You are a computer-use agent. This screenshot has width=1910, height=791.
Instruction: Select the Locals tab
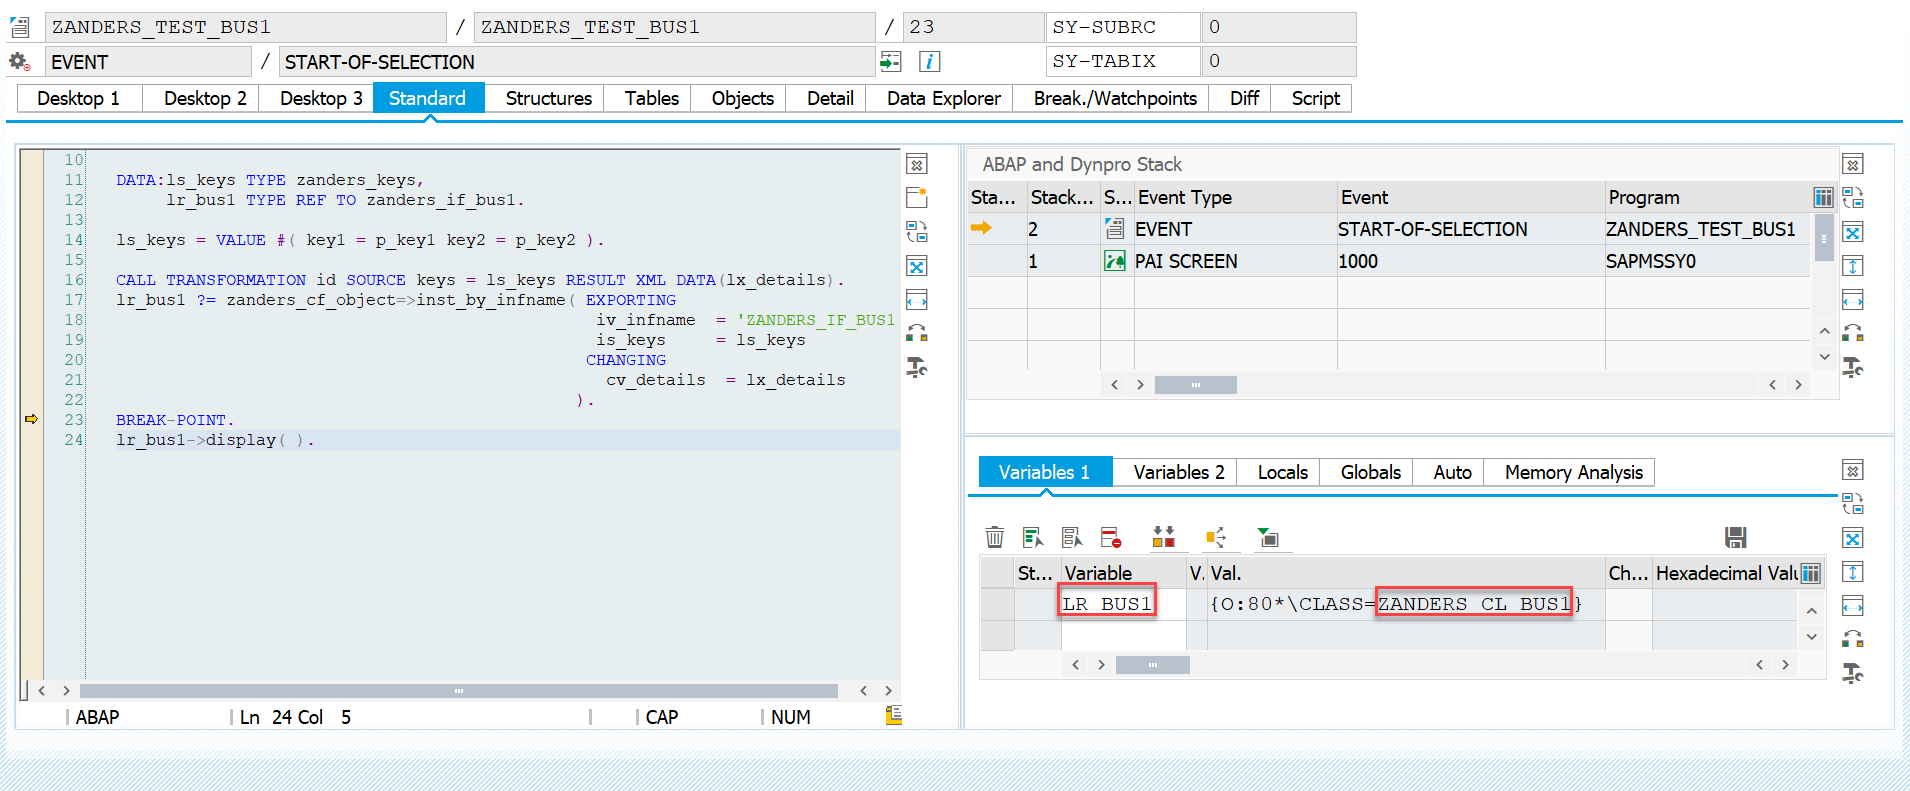pyautogui.click(x=1282, y=472)
